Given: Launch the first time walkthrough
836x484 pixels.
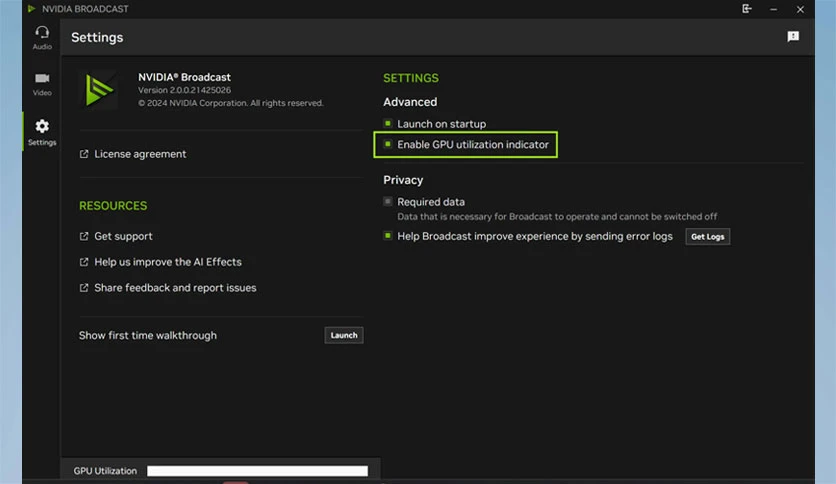Looking at the screenshot, I should coord(344,335).
